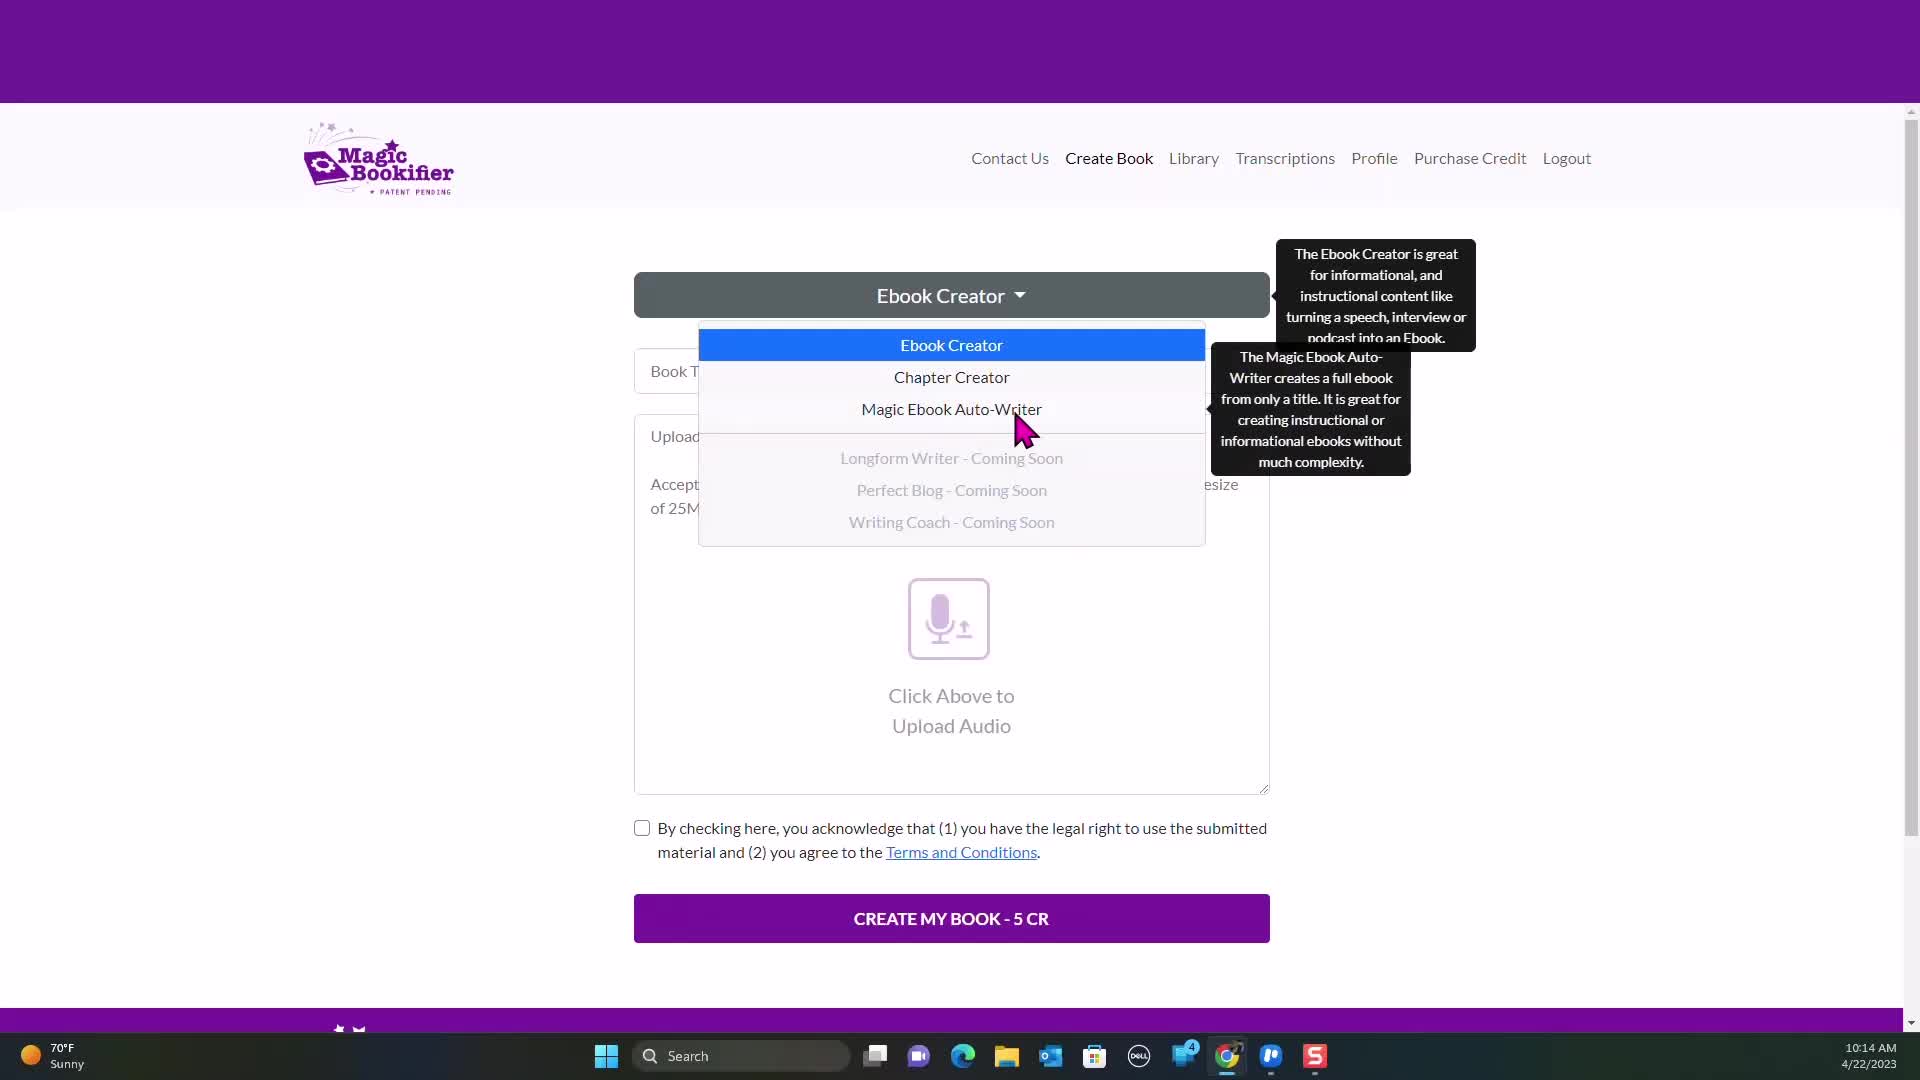
Task: Open taskbar app with badge 4
Action: point(1184,1055)
